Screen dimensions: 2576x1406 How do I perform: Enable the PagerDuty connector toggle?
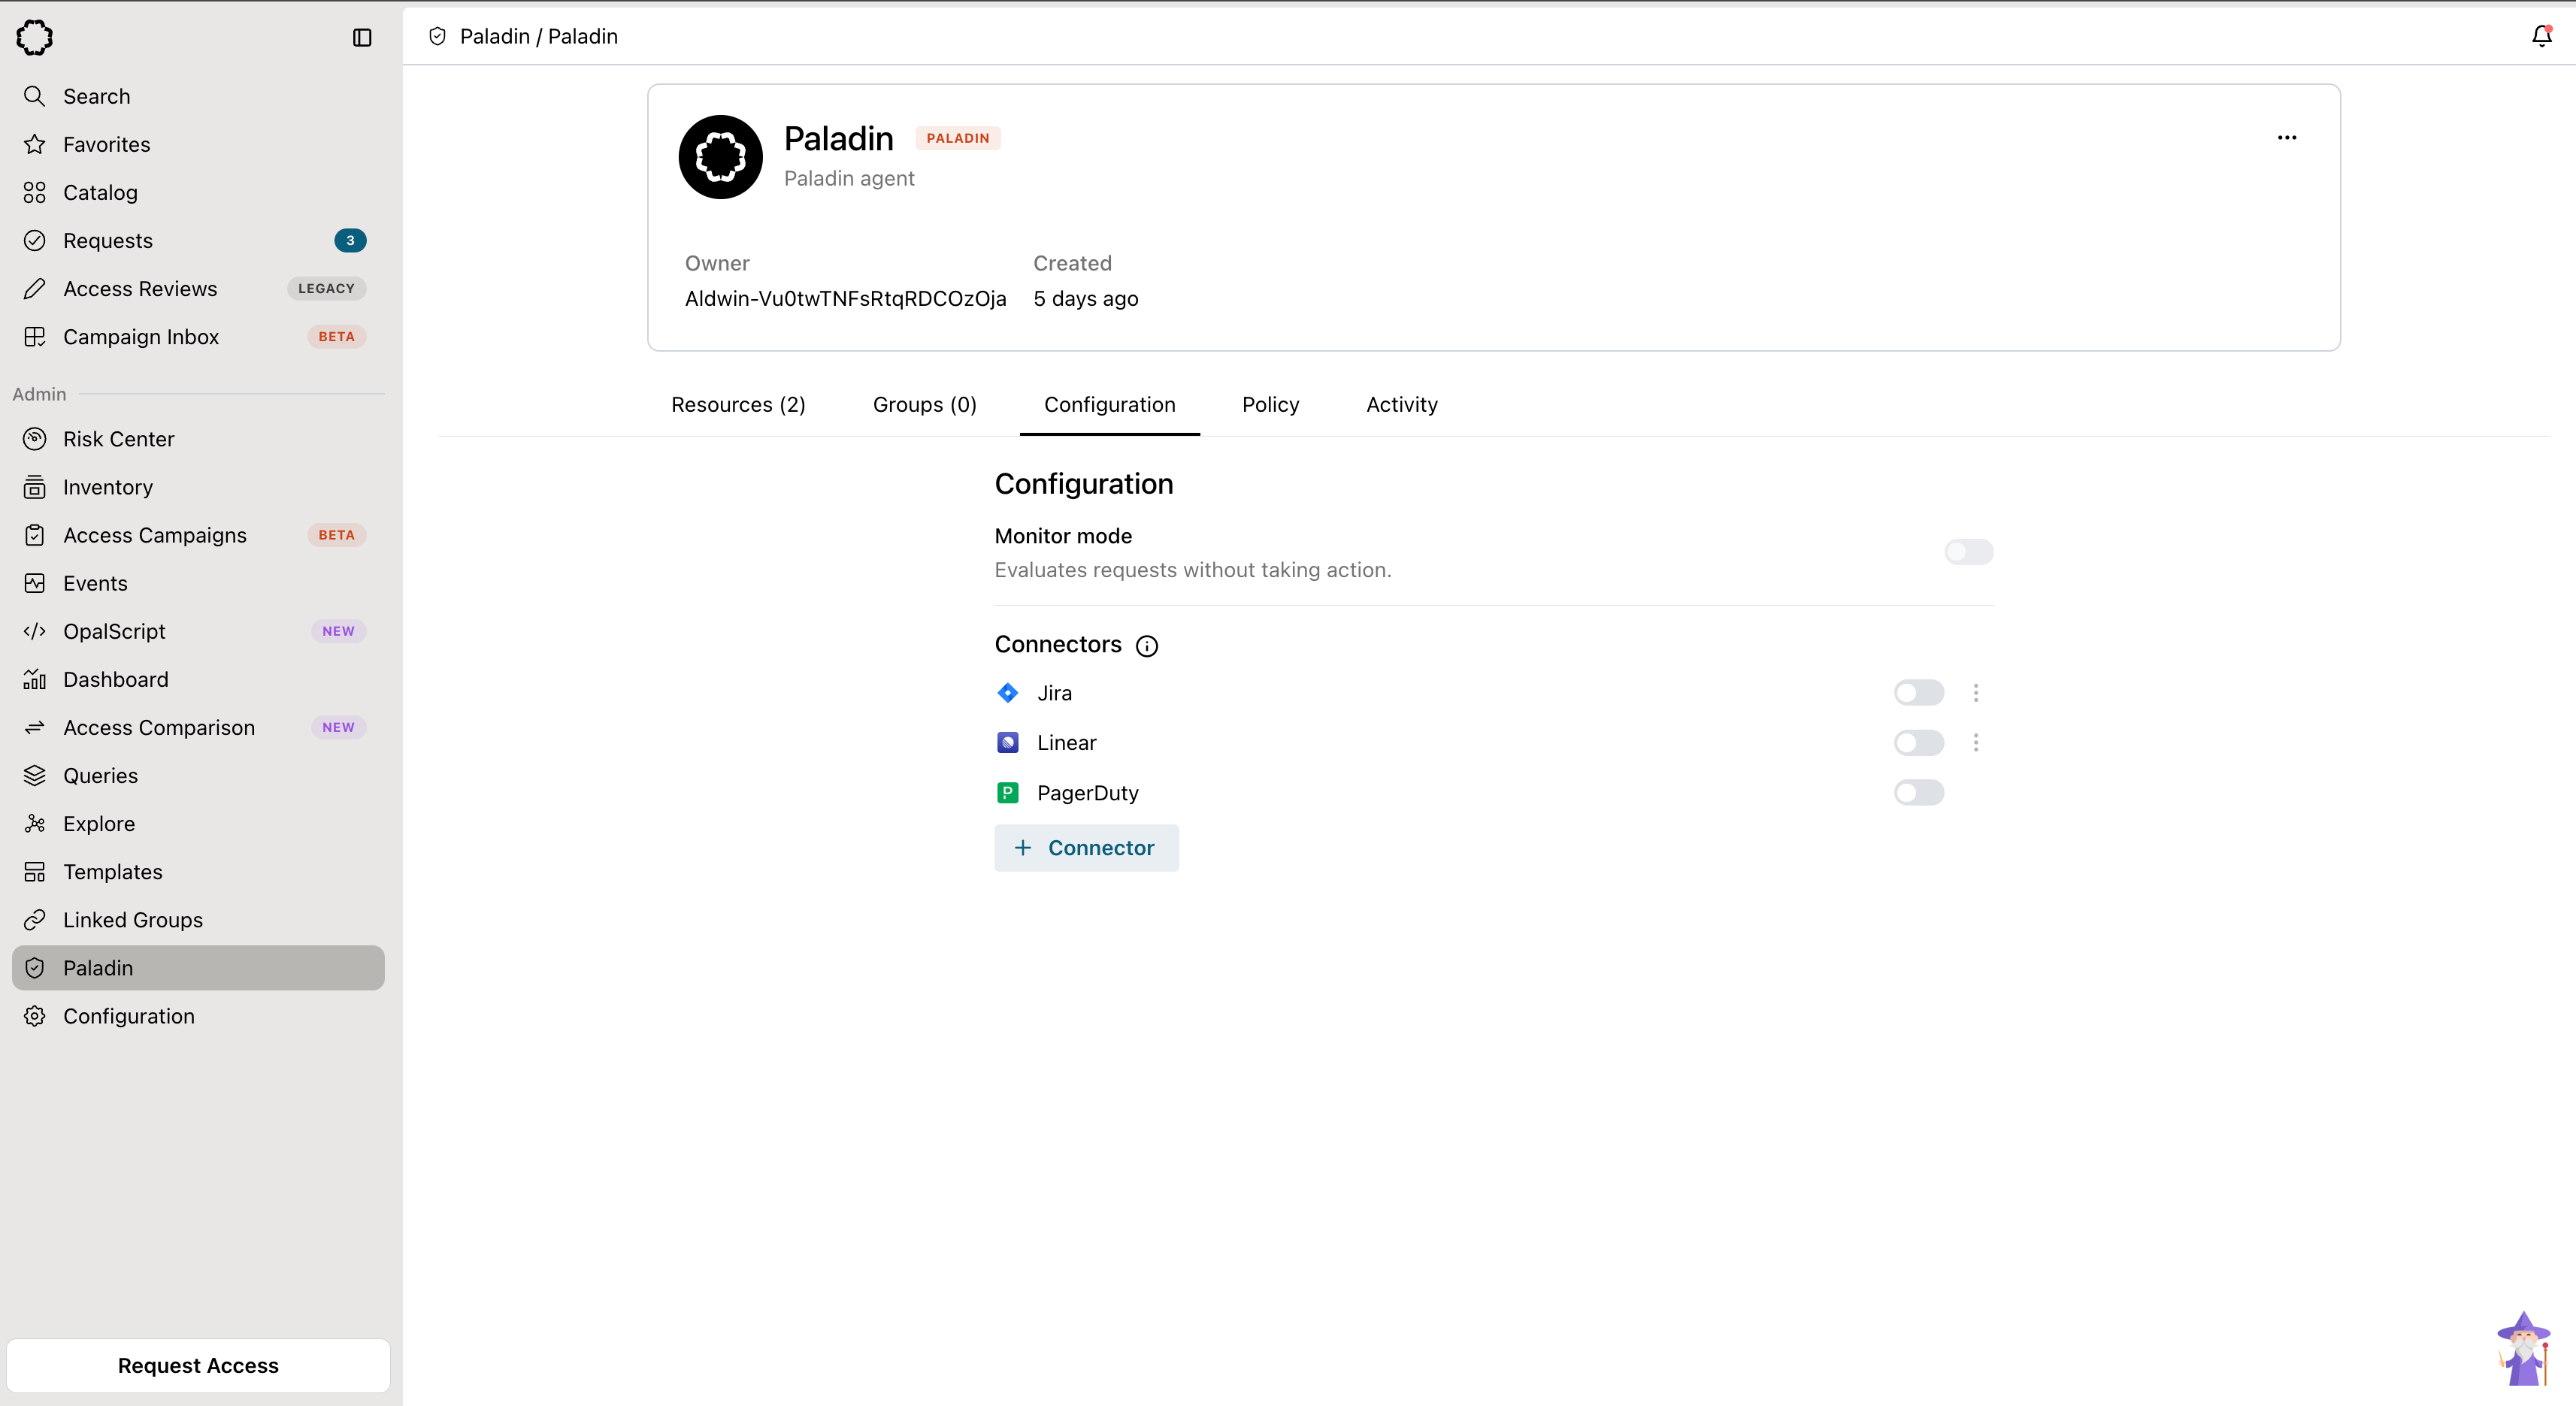point(1919,792)
